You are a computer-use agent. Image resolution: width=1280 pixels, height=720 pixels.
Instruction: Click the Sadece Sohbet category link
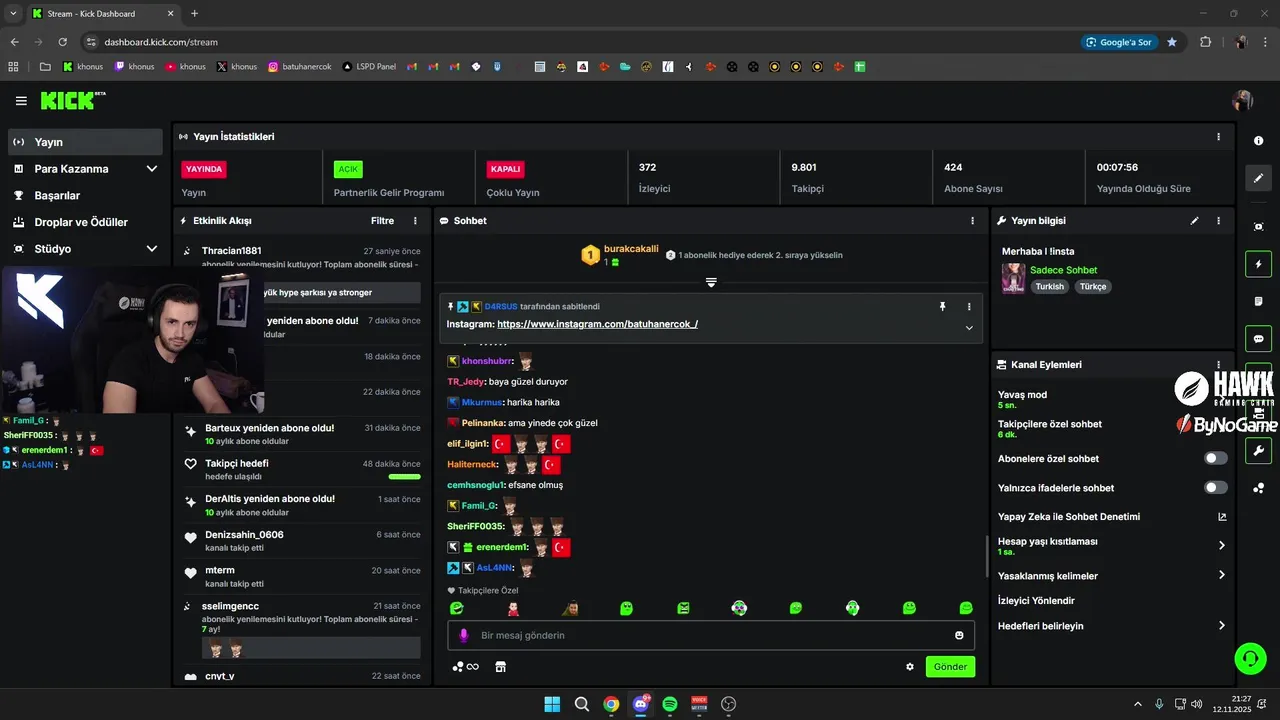pos(1063,270)
